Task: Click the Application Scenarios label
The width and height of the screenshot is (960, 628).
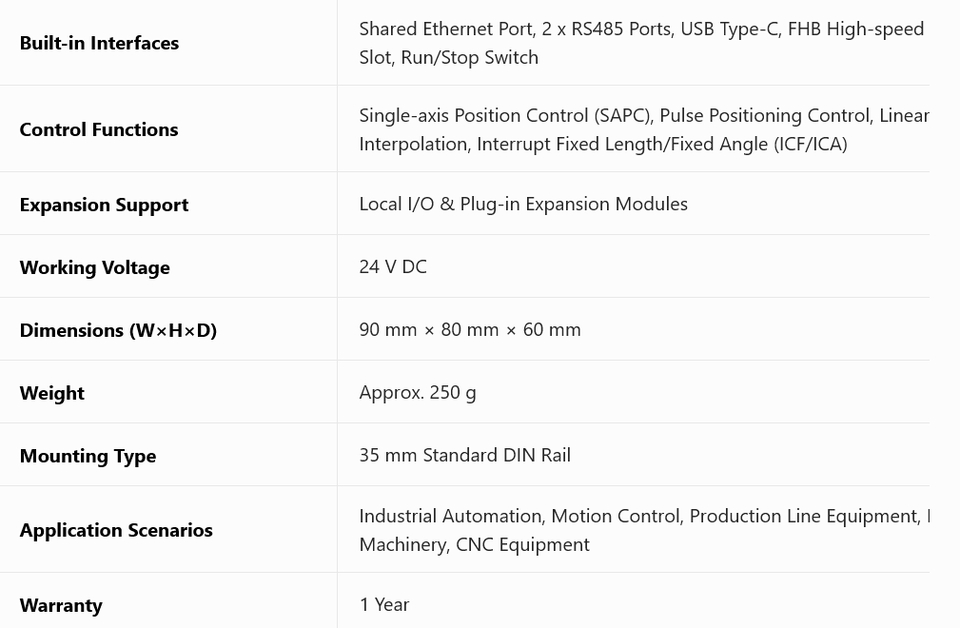Action: (116, 530)
